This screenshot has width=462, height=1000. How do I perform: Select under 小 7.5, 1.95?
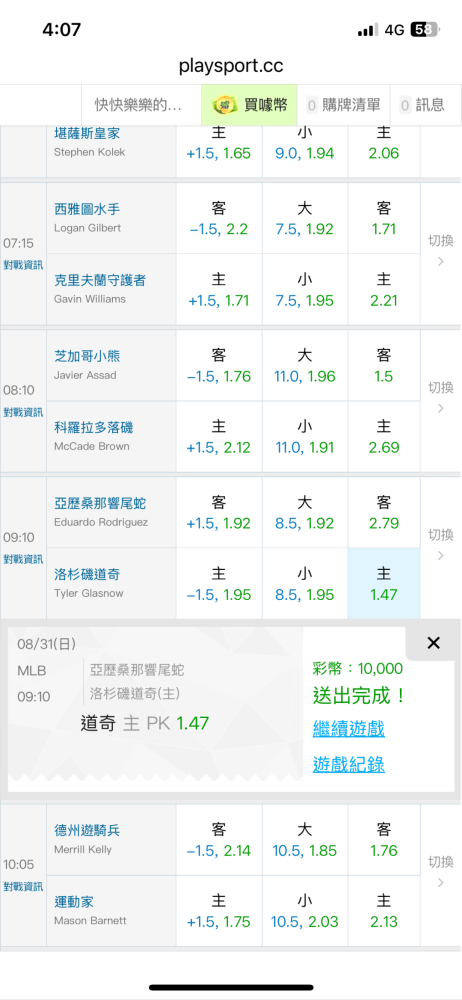tap(304, 290)
